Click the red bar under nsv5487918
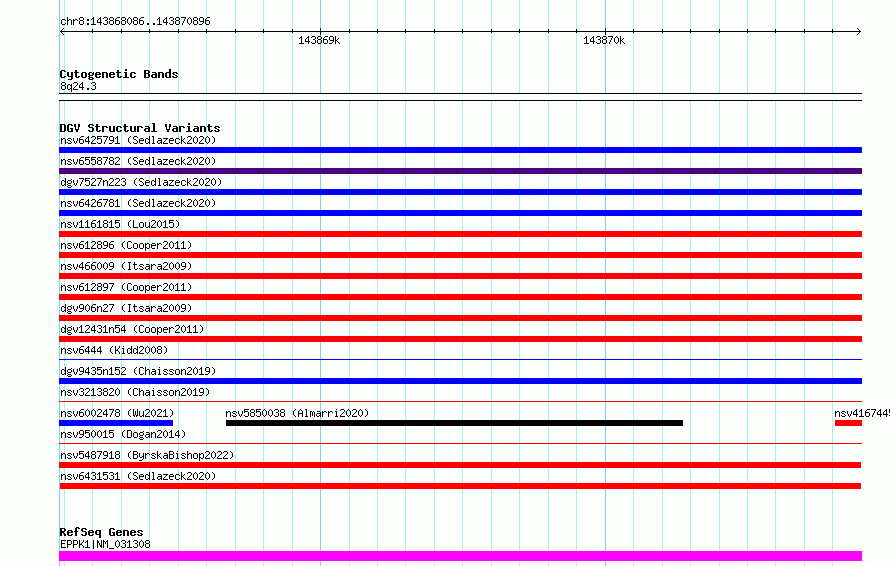The image size is (890, 566). click(x=460, y=465)
